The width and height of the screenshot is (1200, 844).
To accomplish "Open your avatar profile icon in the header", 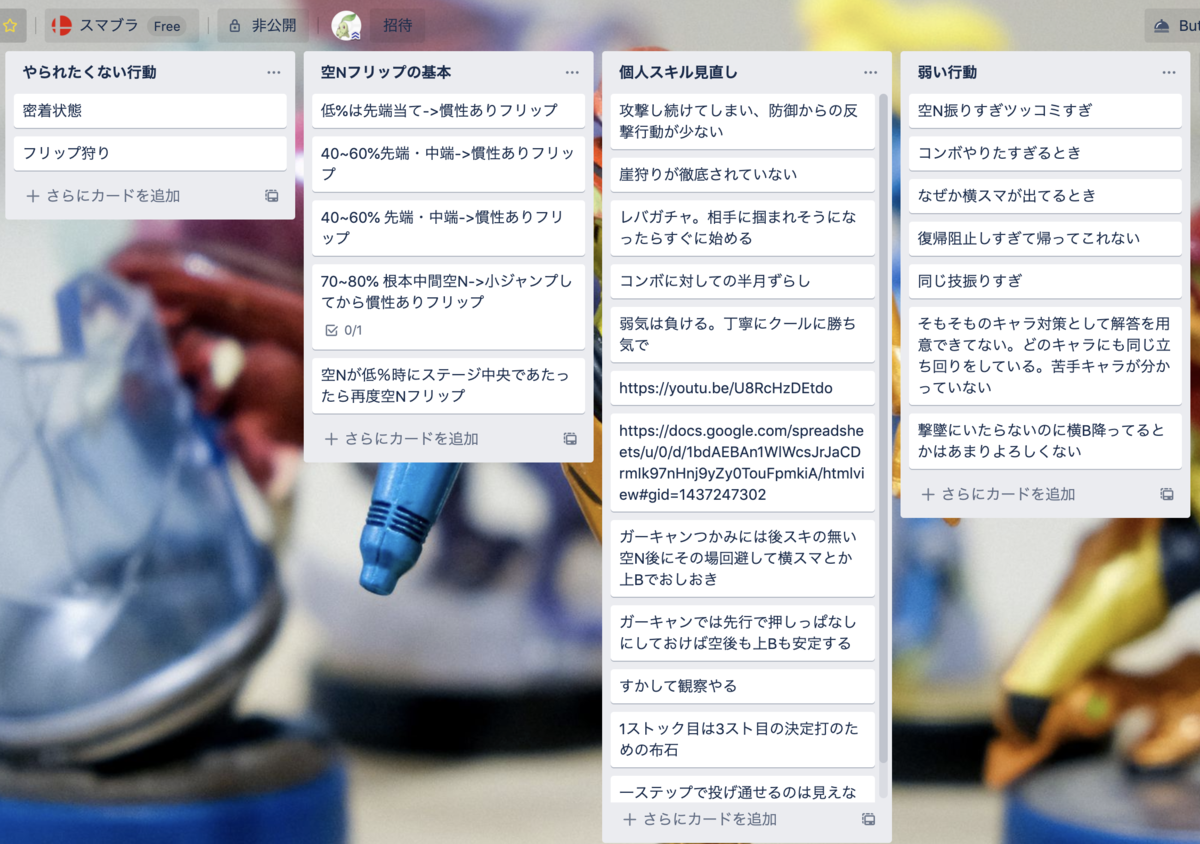I will (x=347, y=25).
